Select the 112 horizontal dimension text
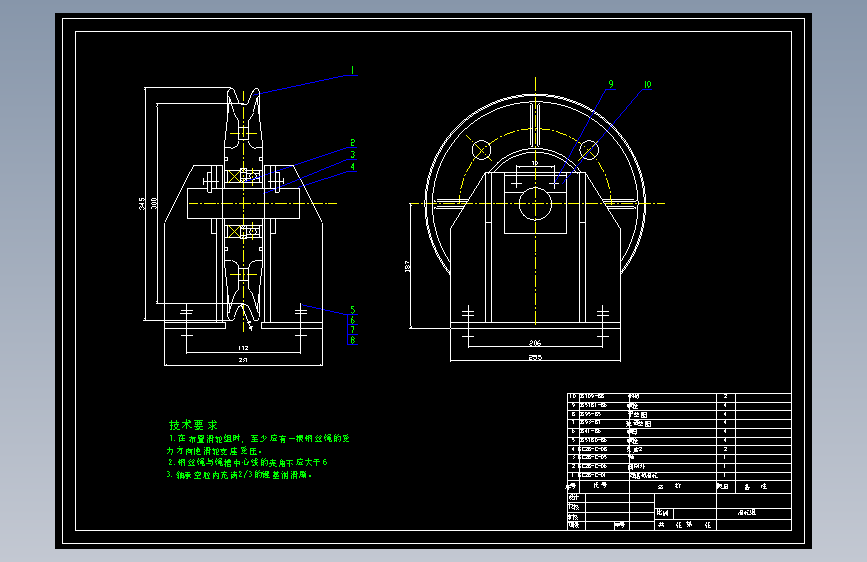Screen dimensions: 867x562 click(243, 348)
